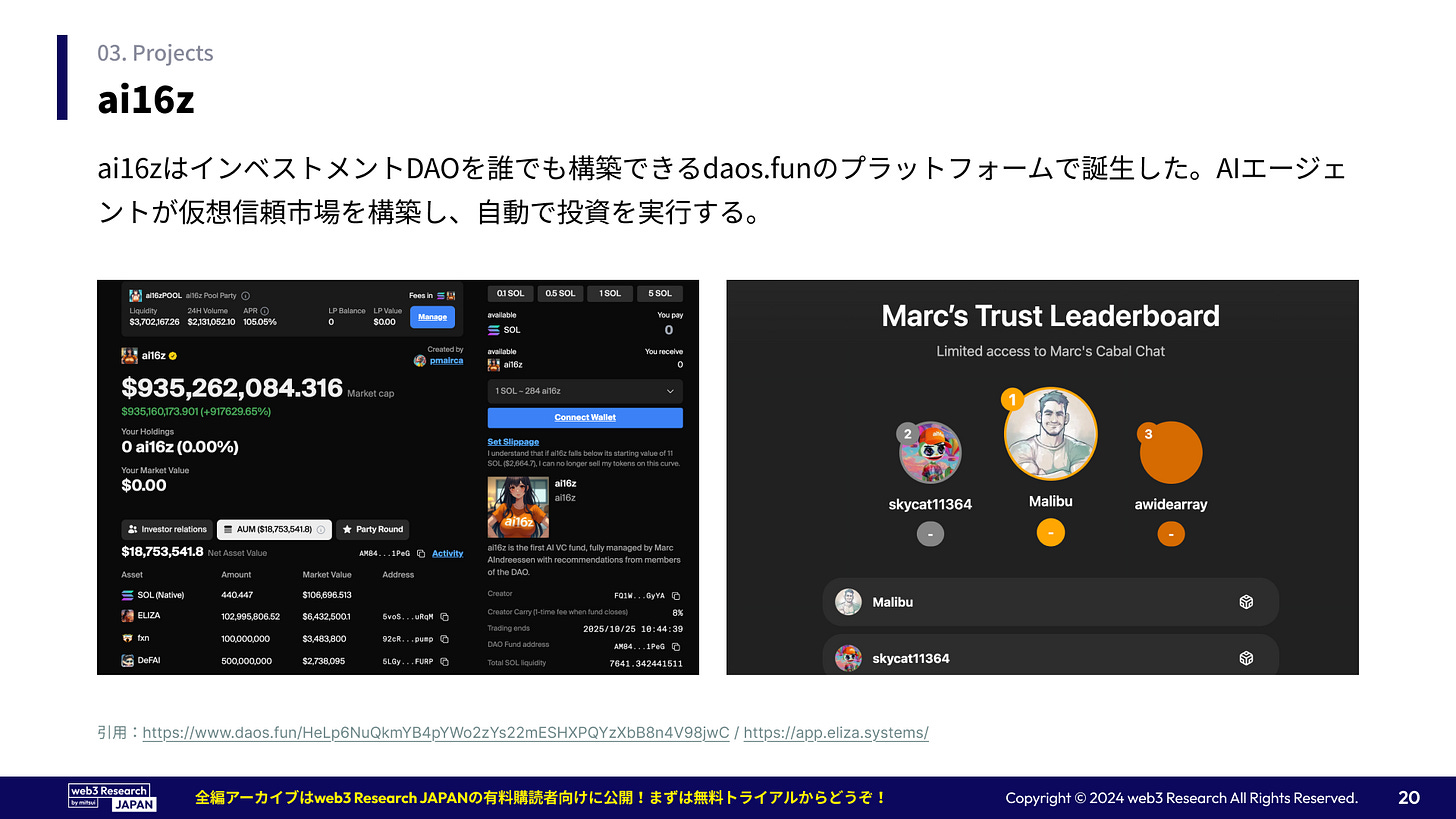Click the $935,262,084.316 market cap value
Viewport: 1456px width, 819px height.
(x=232, y=388)
